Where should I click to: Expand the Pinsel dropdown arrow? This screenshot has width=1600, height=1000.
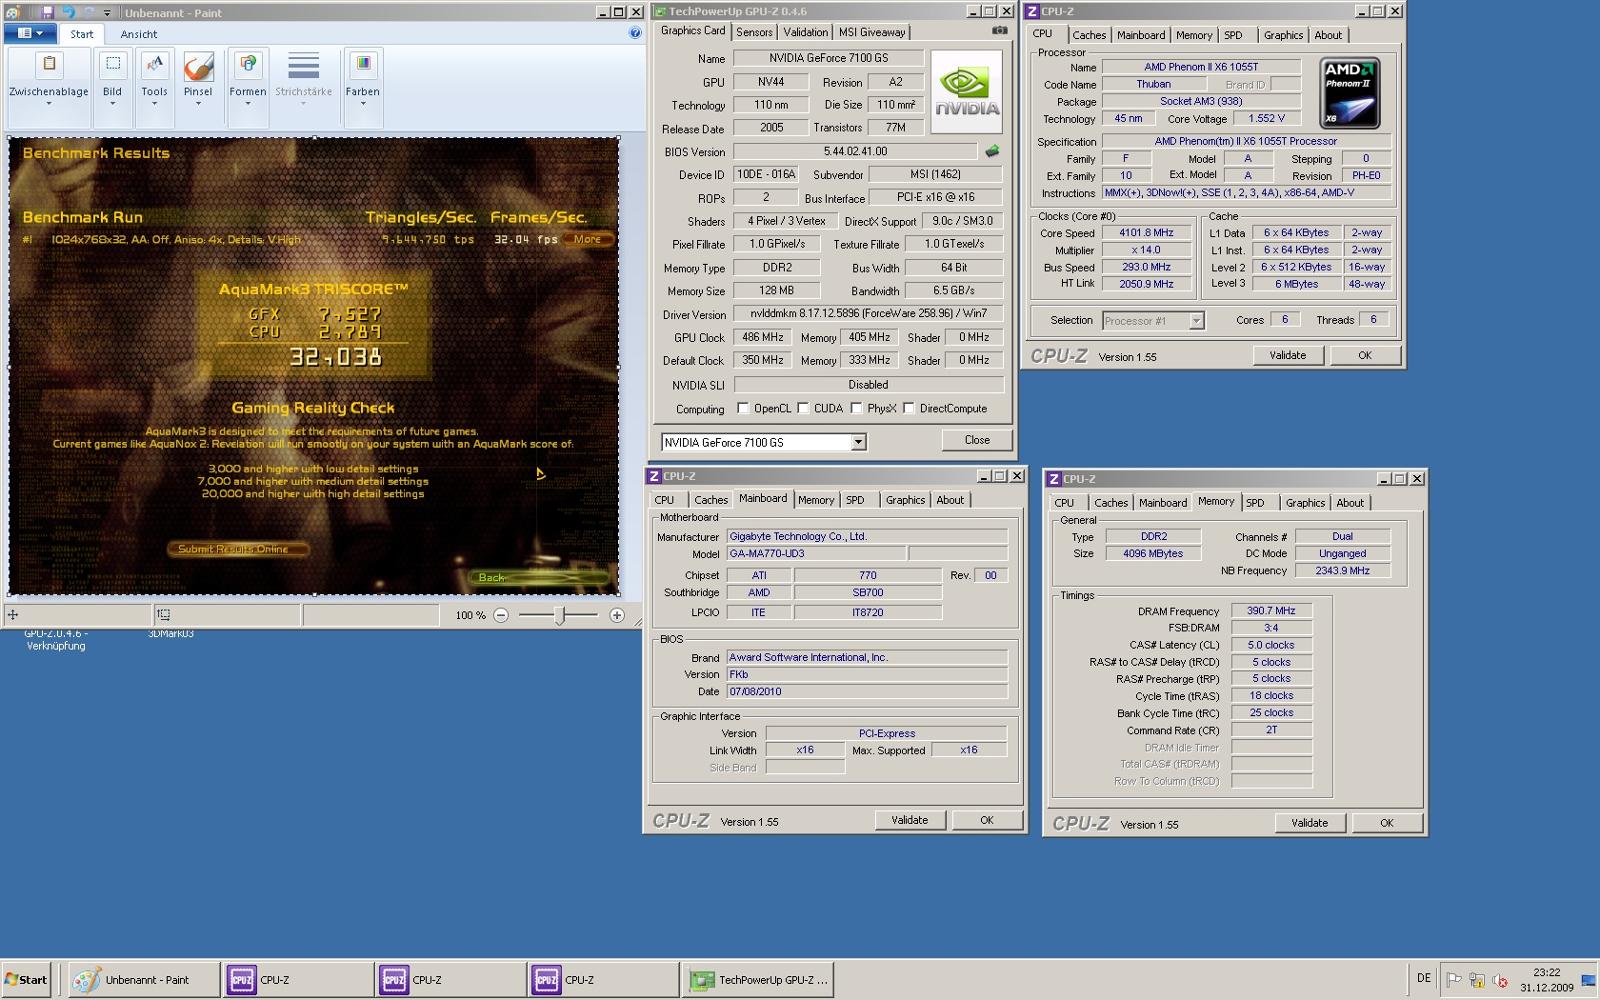tap(198, 103)
